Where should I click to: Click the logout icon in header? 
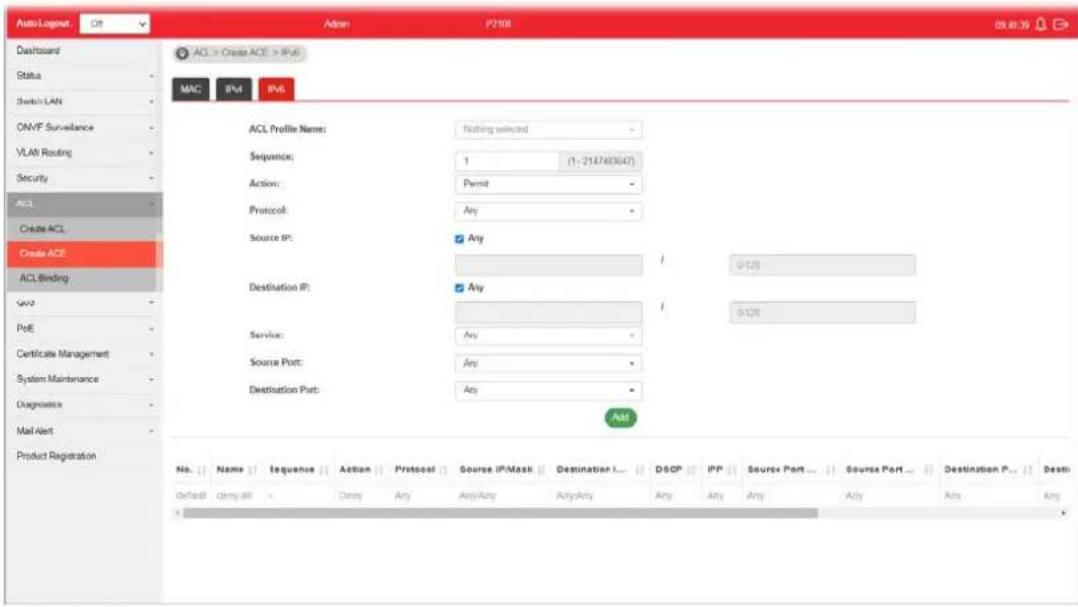point(1061,24)
